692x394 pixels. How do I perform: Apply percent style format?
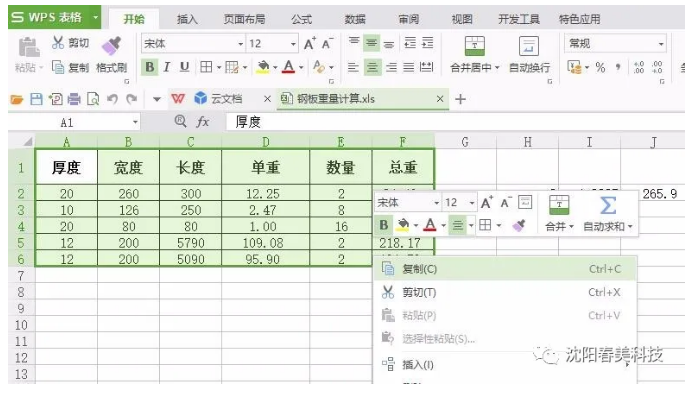(600, 68)
